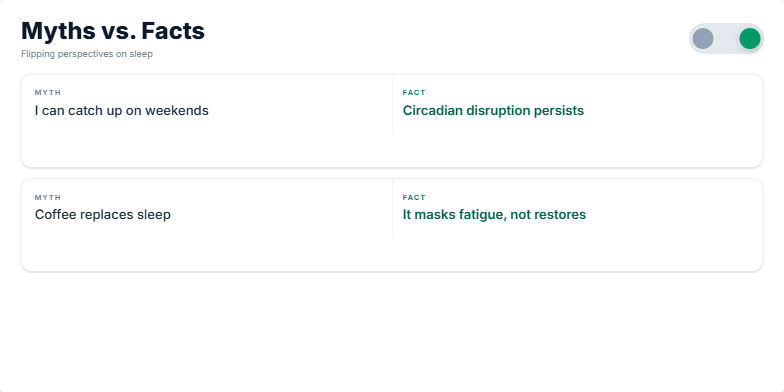784x392 pixels.
Task: Click the fact "Circadian disruption persists"
Action: click(x=493, y=110)
